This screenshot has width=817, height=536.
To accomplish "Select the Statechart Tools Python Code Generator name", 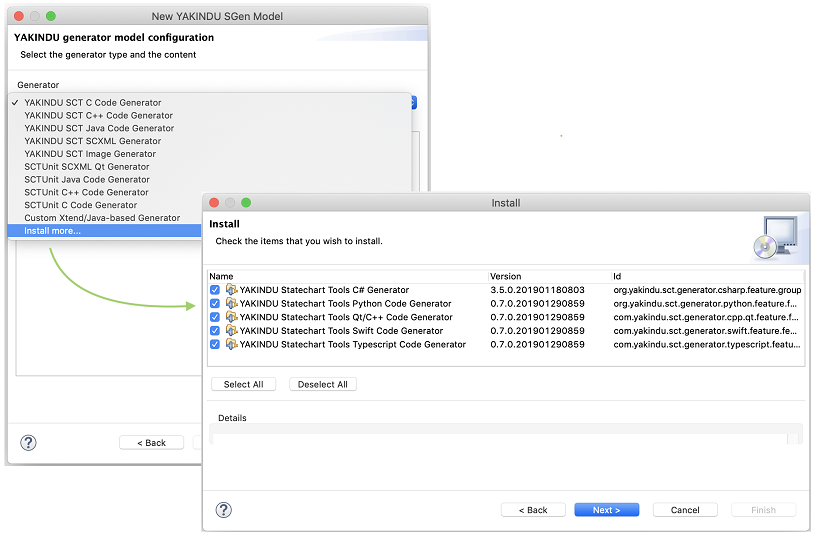I will [345, 303].
